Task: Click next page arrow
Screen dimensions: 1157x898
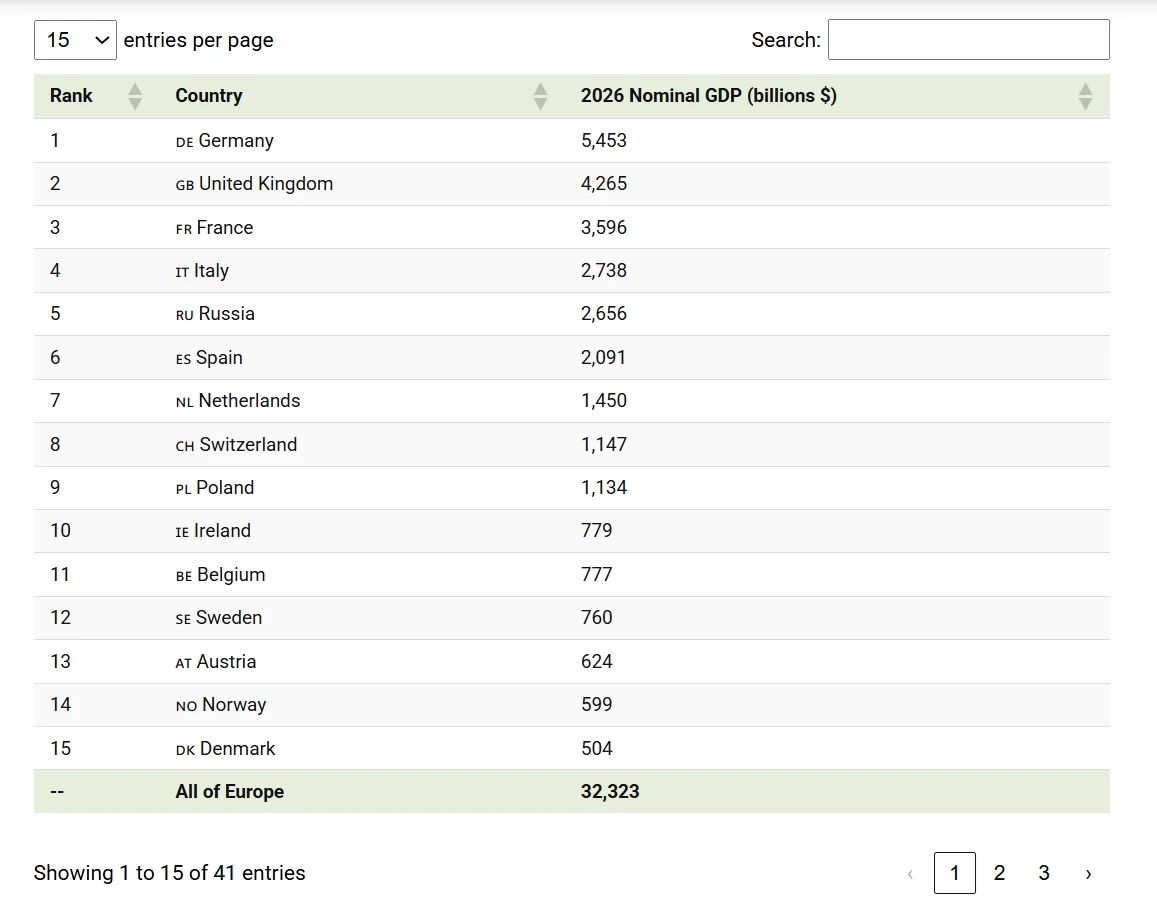Action: [1088, 873]
